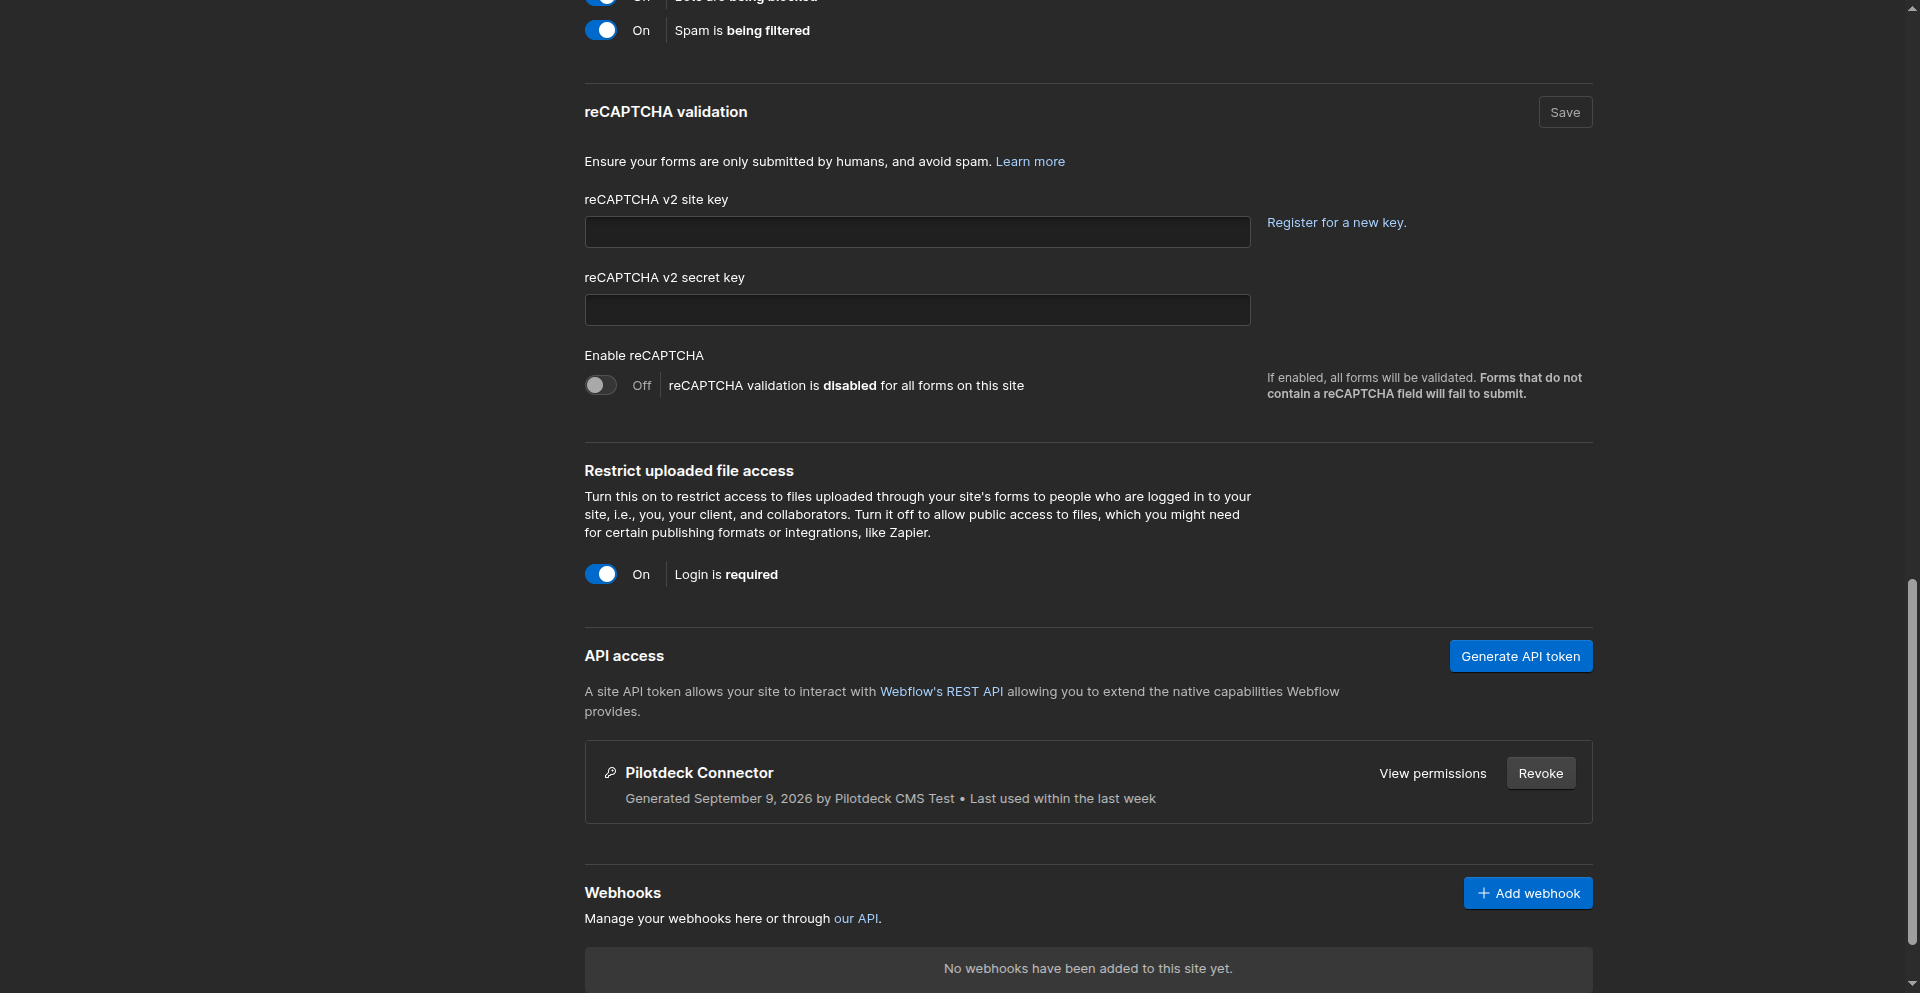Revoke the Pilotdeck Connector token
This screenshot has height=993, width=1920.
pos(1540,774)
